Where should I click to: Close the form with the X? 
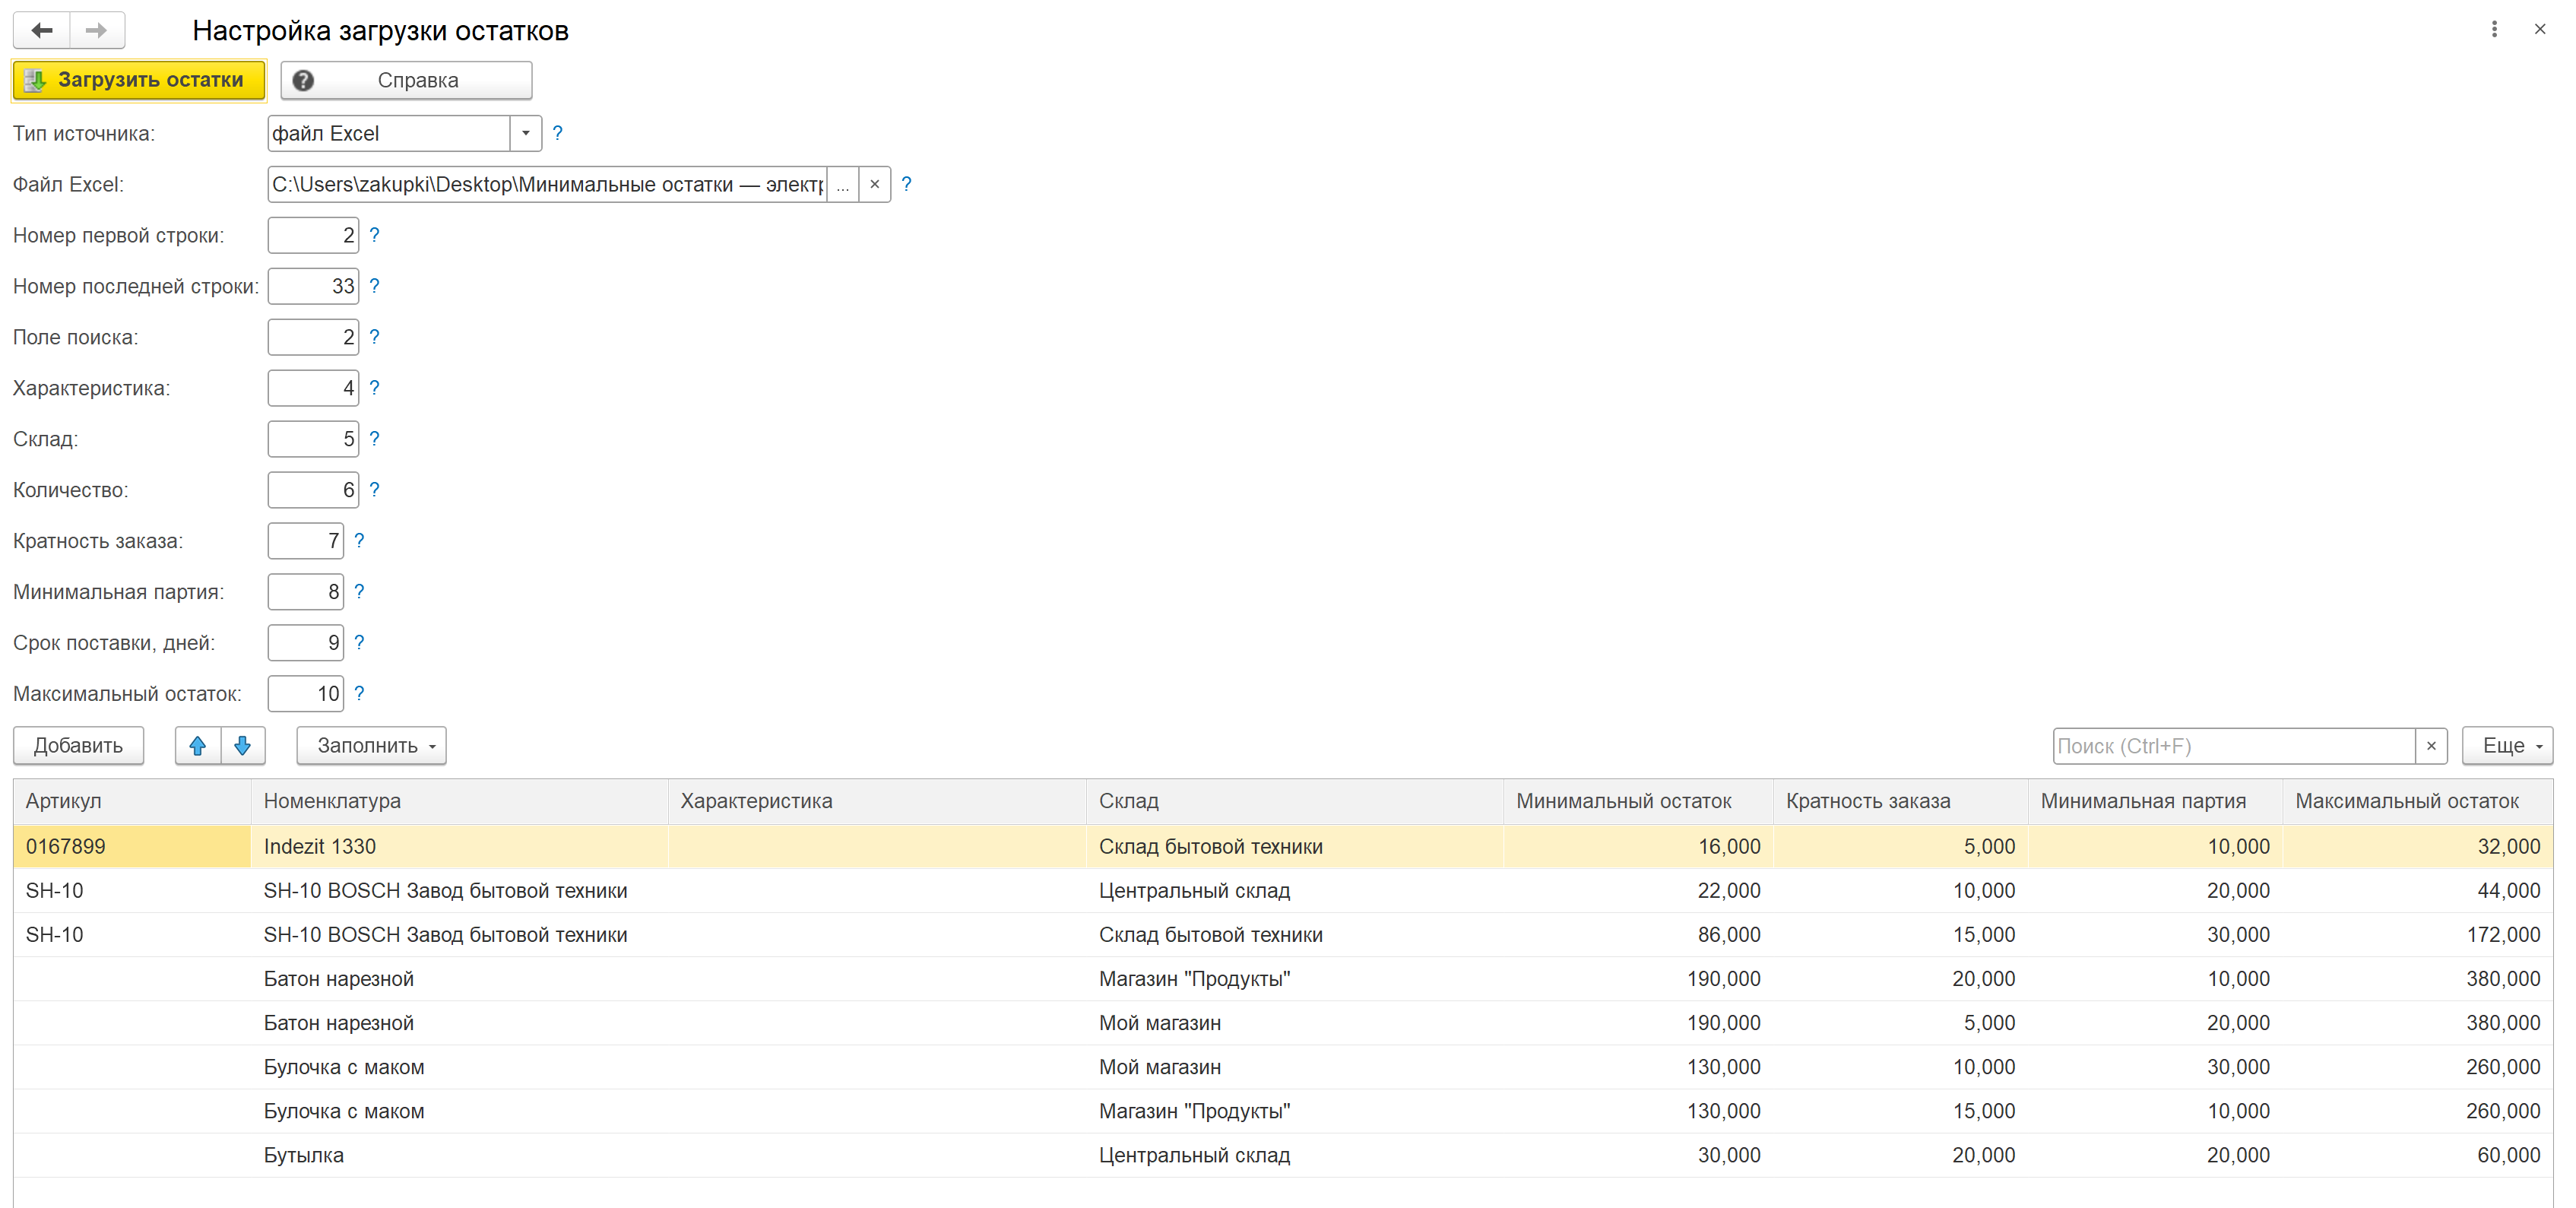coord(2540,29)
